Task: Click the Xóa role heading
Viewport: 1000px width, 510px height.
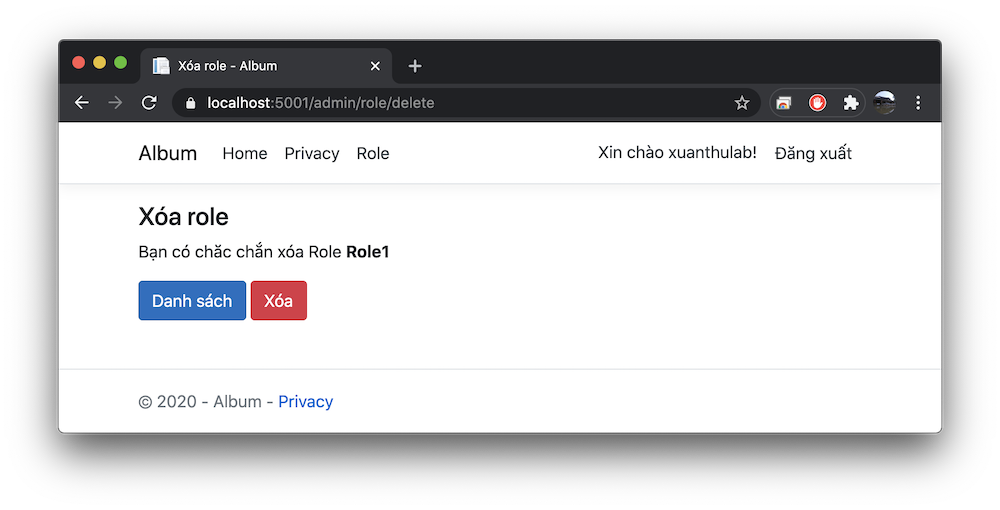Action: (184, 217)
